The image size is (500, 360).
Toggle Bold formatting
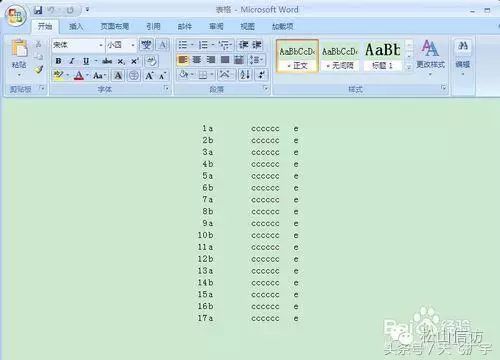tap(58, 61)
